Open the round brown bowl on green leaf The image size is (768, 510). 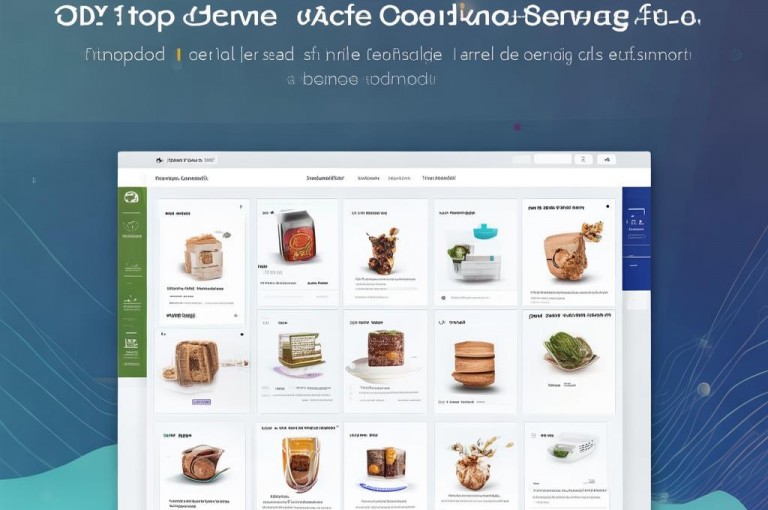[204, 463]
